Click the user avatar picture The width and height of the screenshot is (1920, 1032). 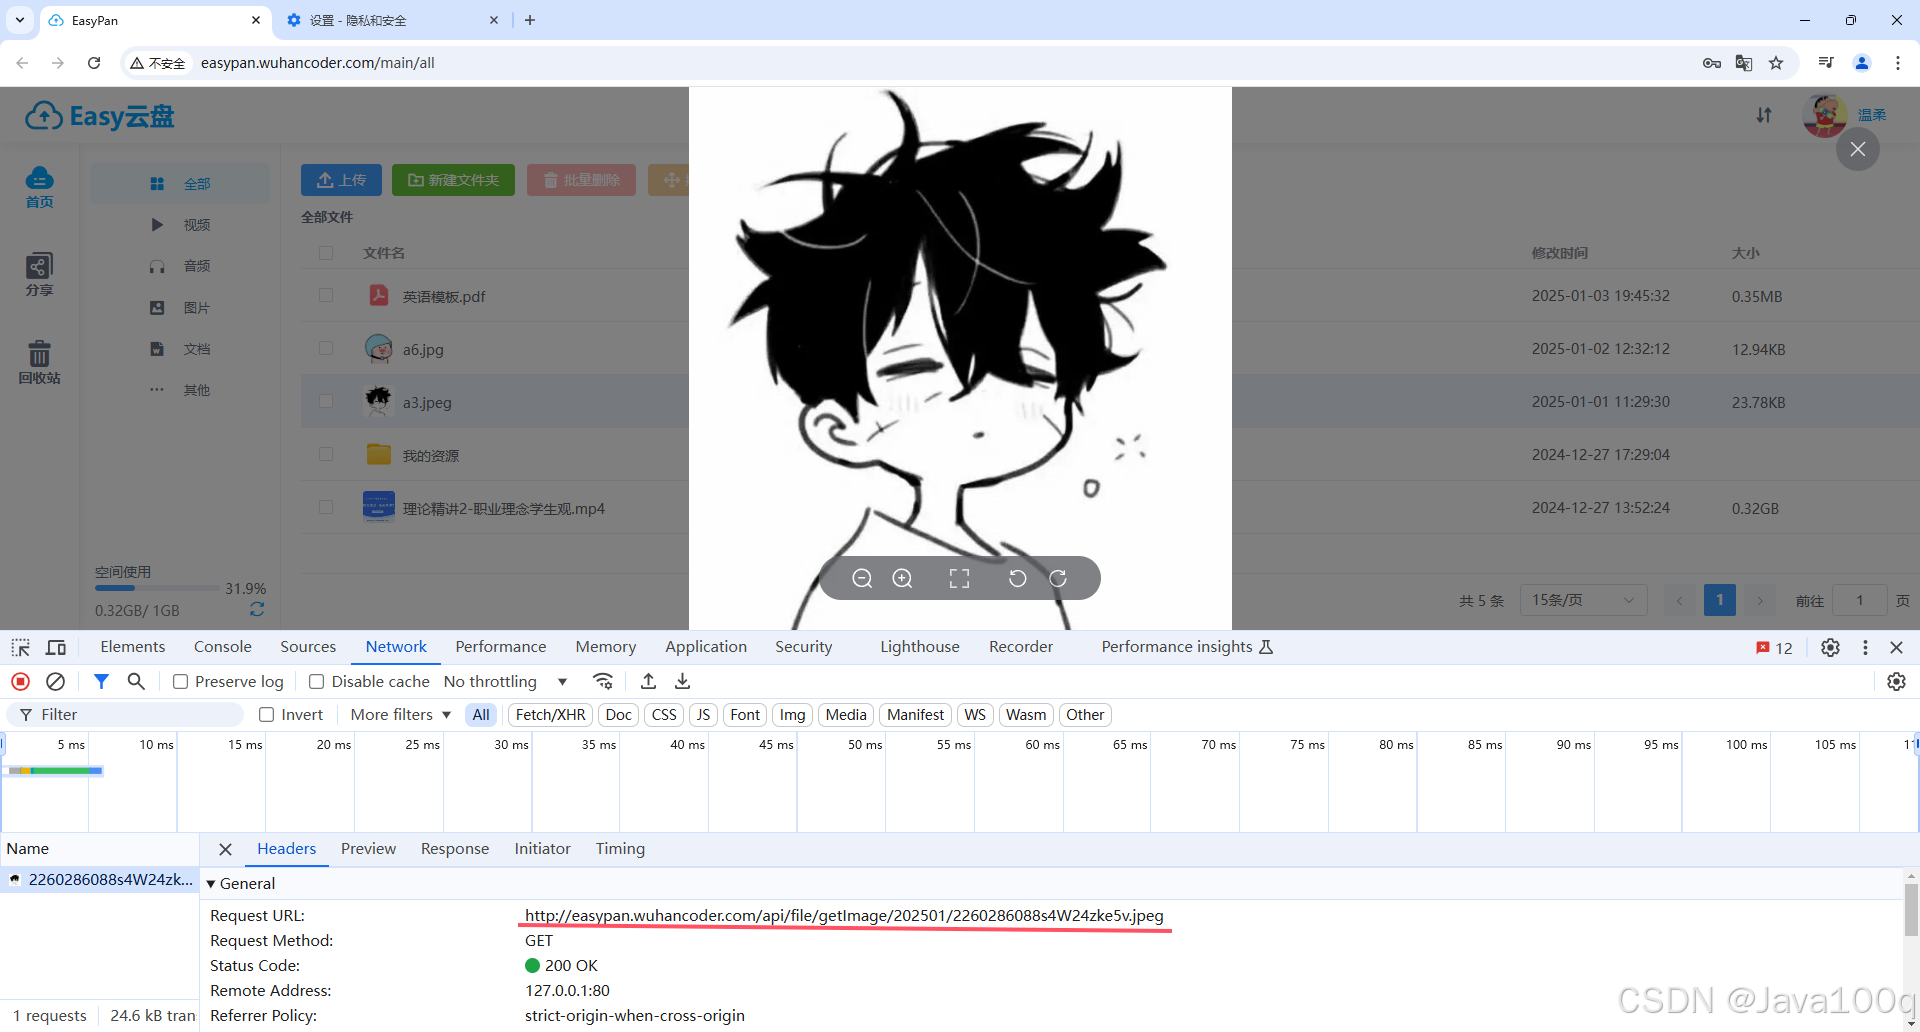pyautogui.click(x=1825, y=115)
